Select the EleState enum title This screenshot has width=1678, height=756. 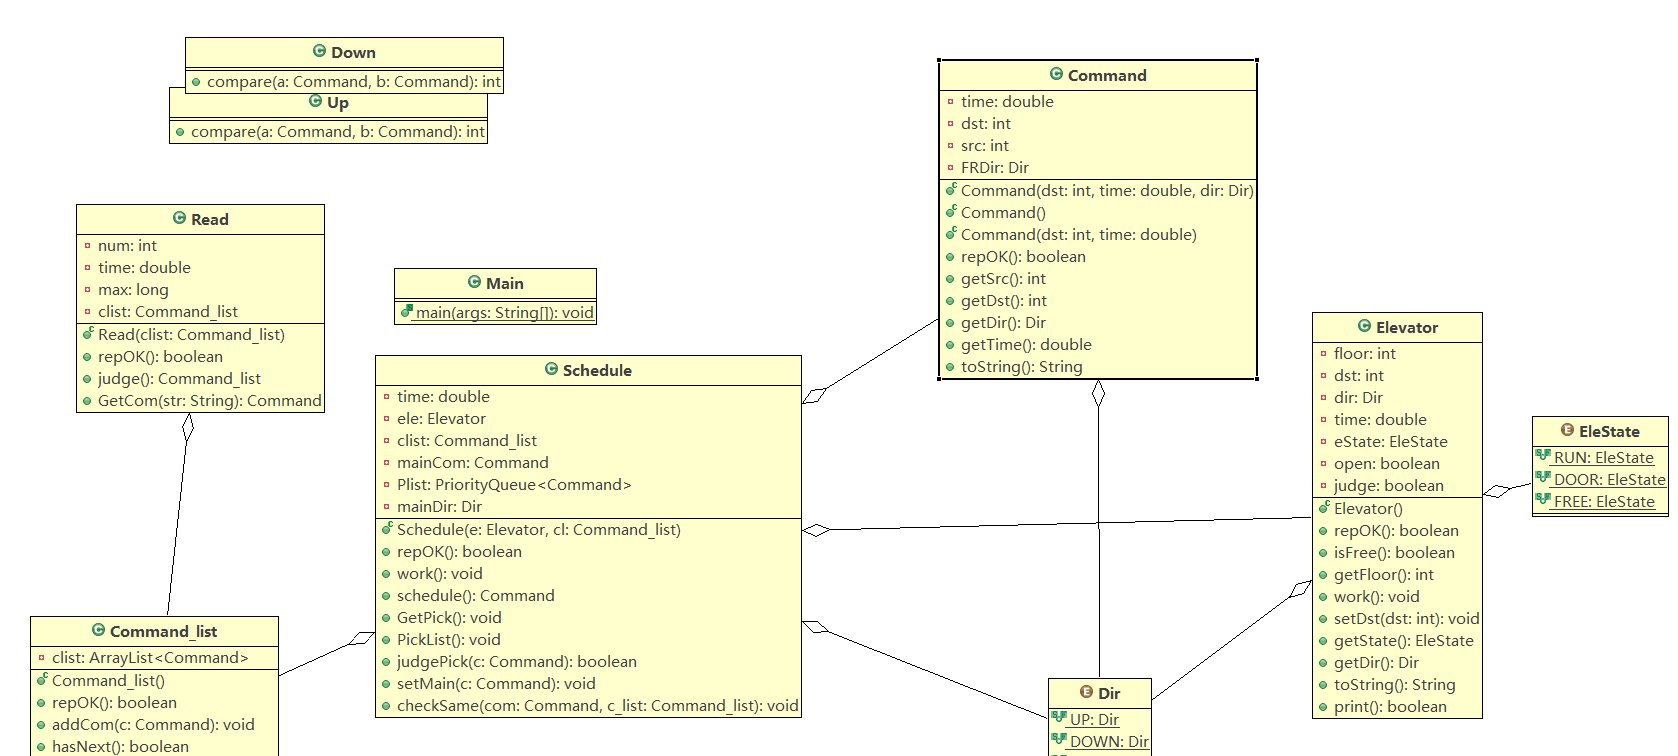1609,431
